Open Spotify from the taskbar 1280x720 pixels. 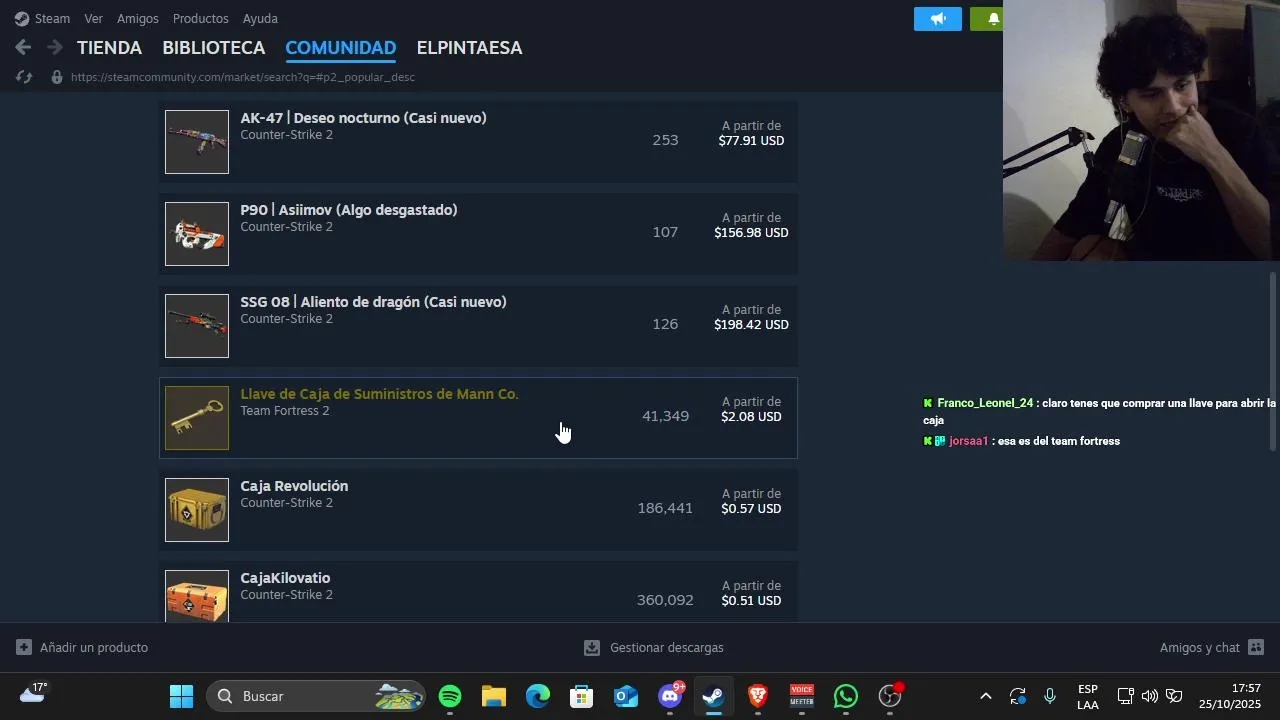point(450,696)
